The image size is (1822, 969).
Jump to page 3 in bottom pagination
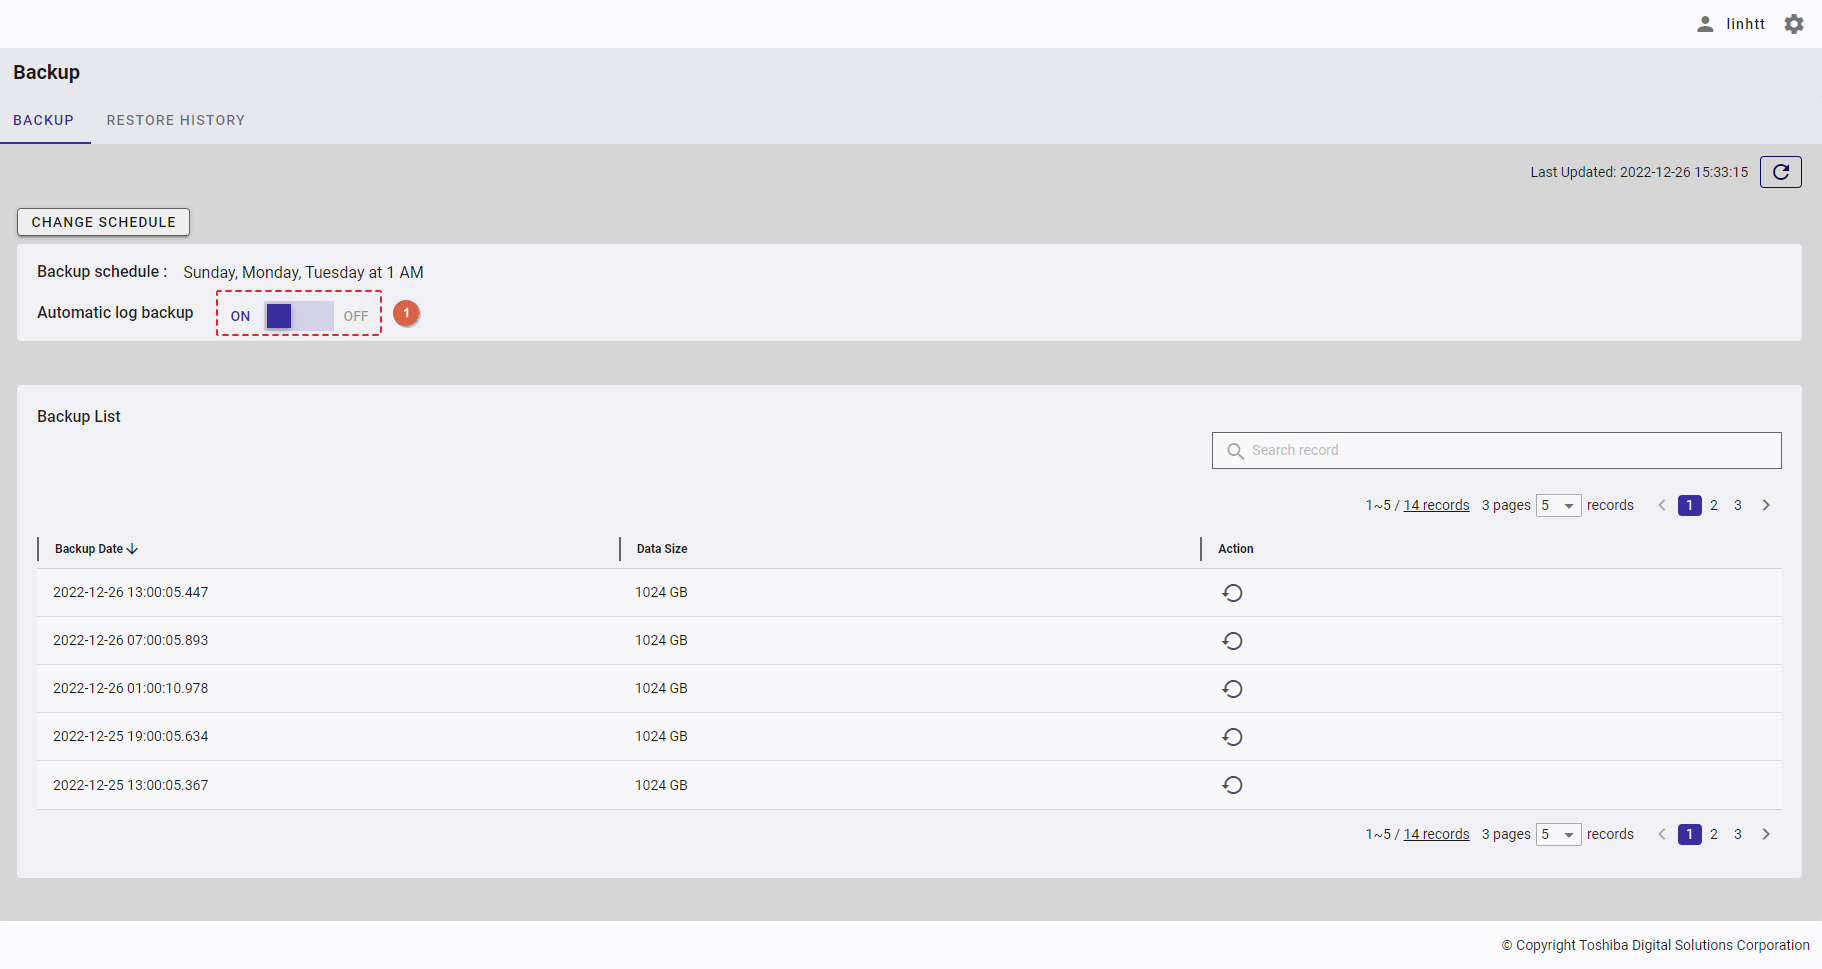pos(1738,834)
